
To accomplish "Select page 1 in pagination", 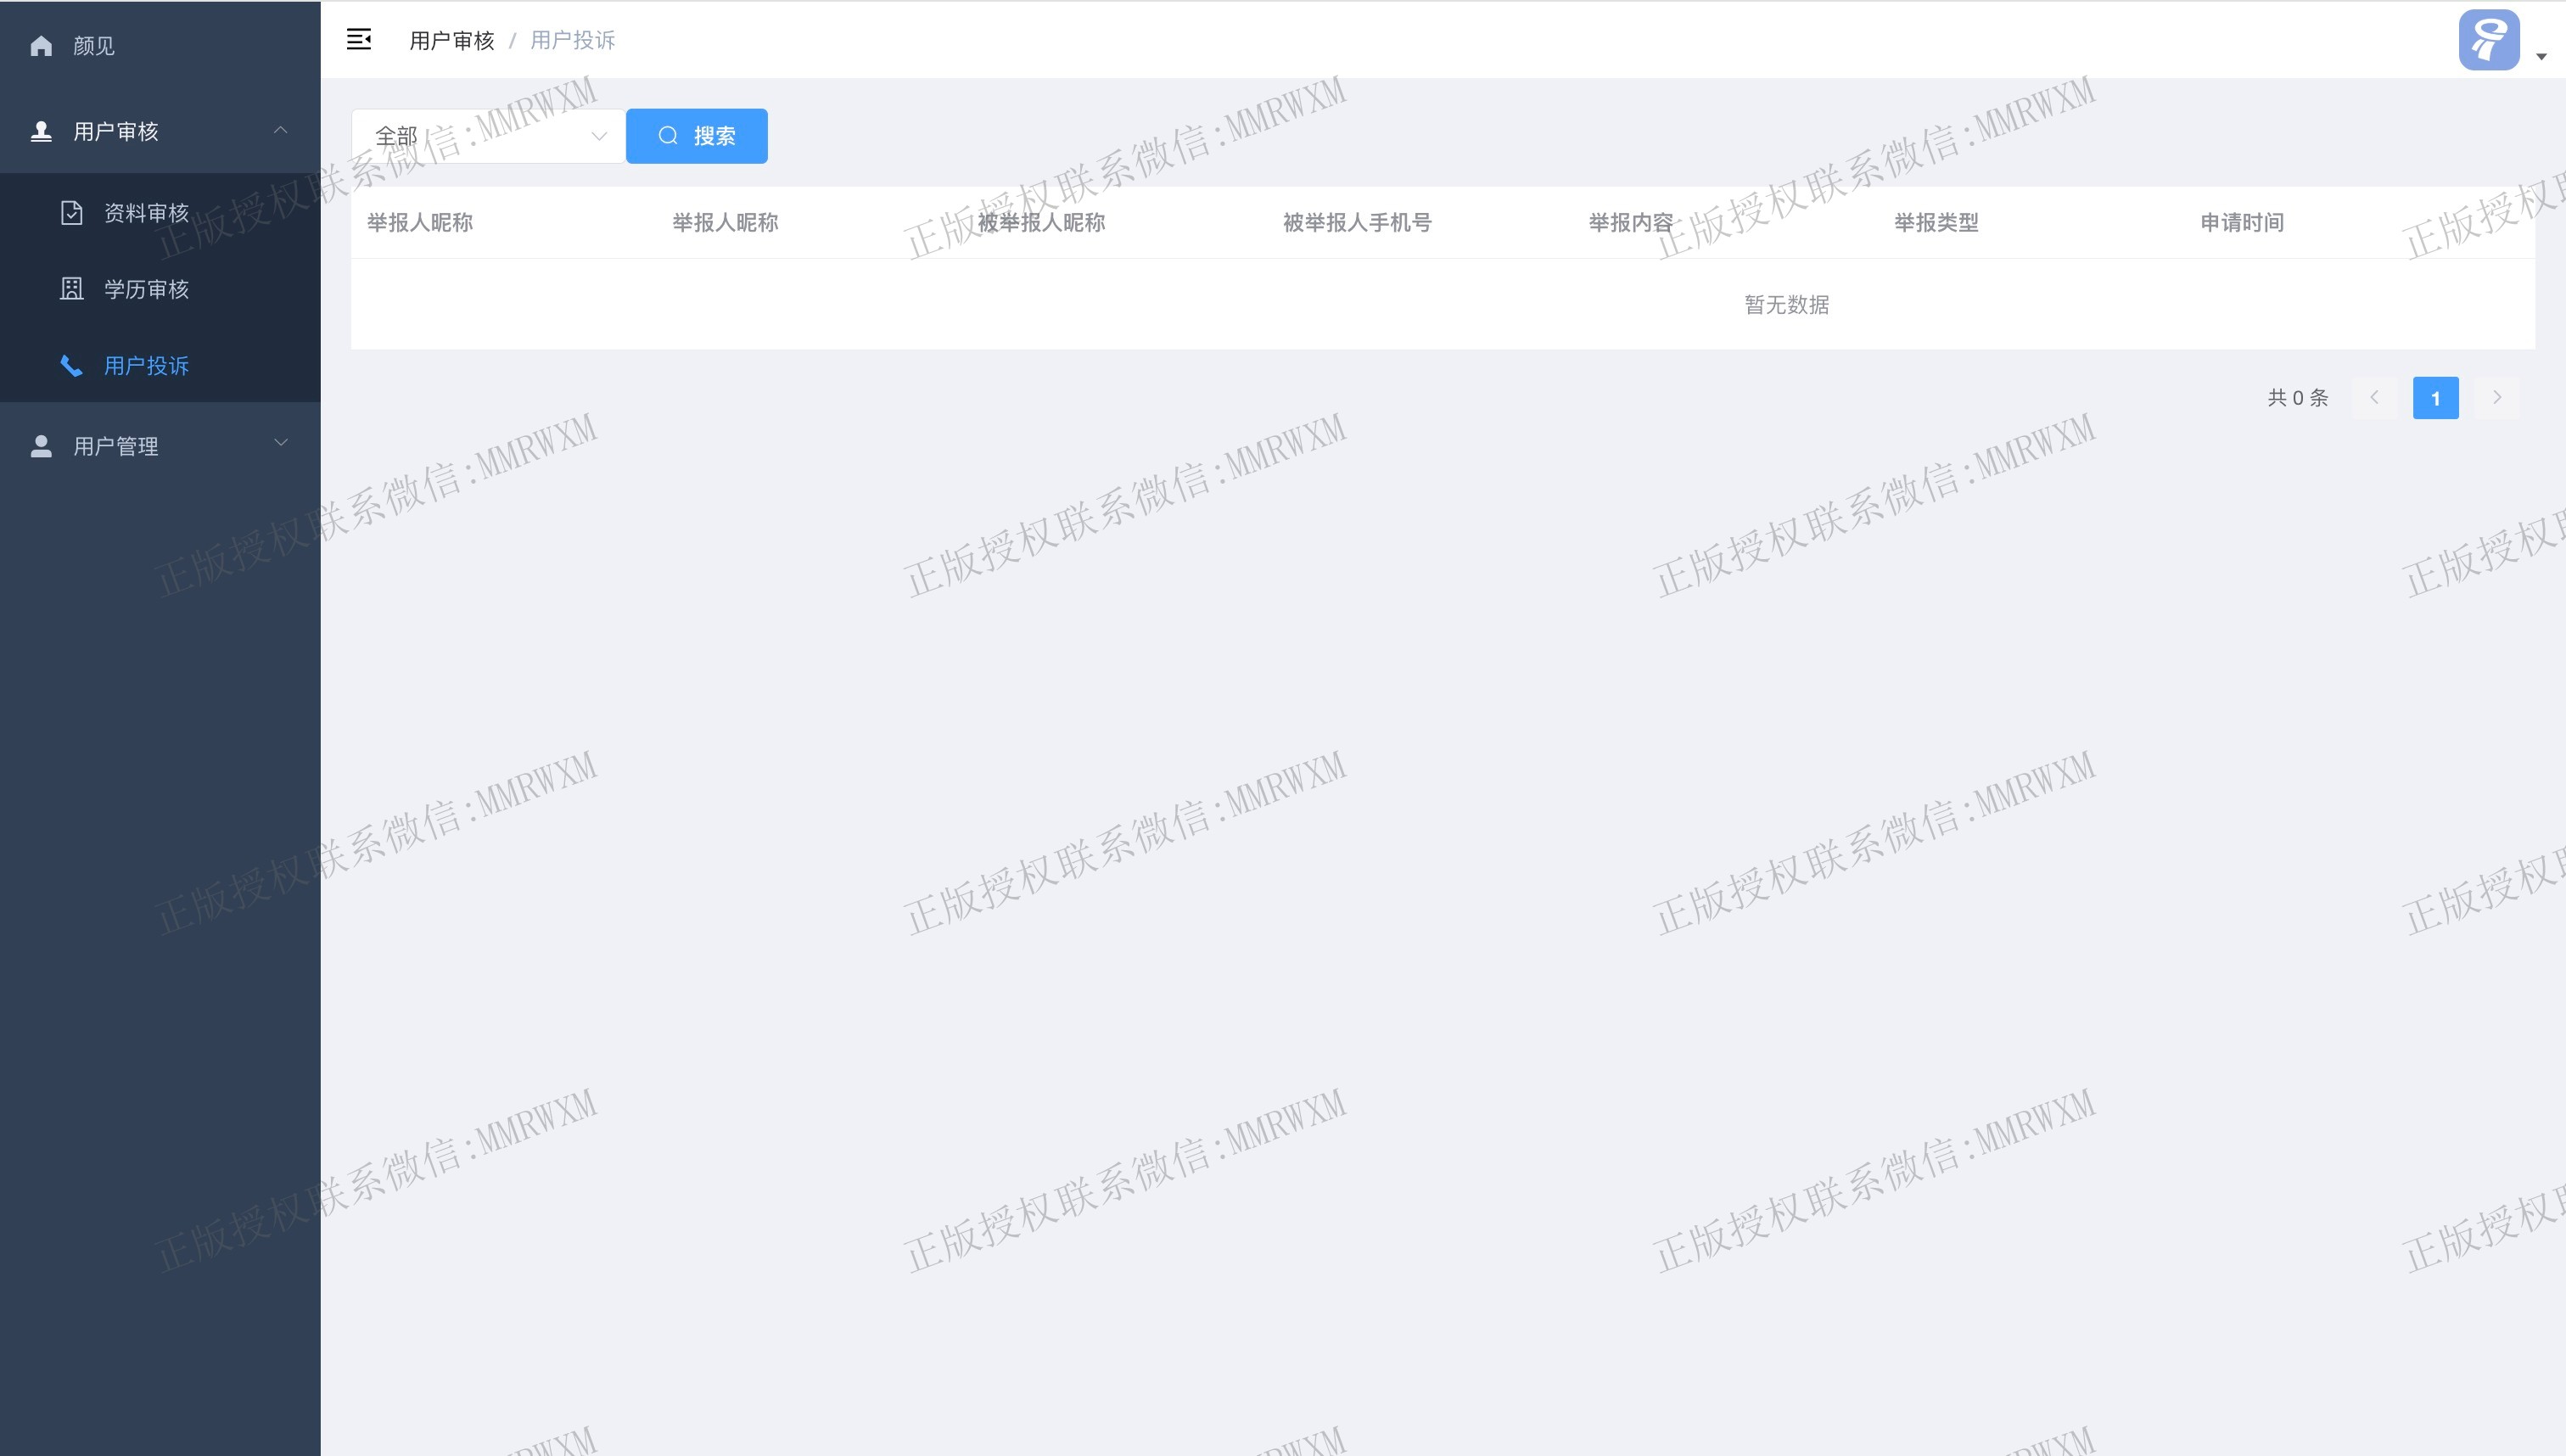I will [2435, 398].
